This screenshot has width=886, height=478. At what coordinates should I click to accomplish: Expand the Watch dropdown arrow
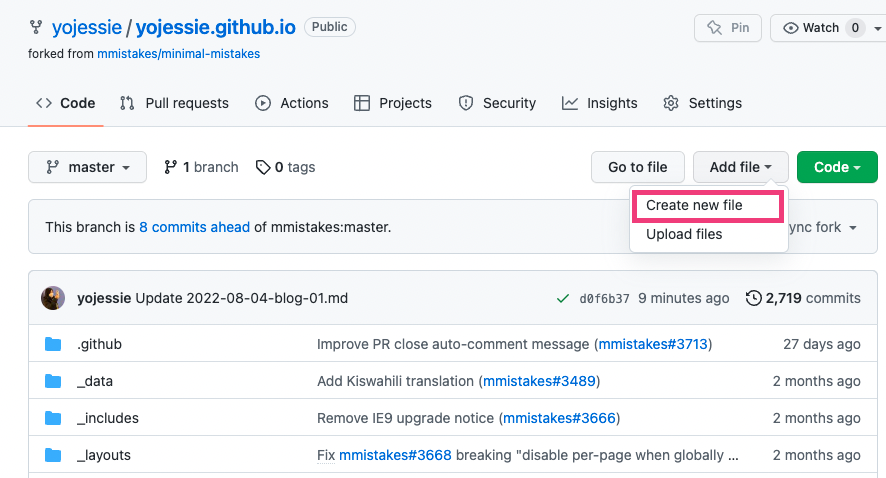[x=878, y=28]
